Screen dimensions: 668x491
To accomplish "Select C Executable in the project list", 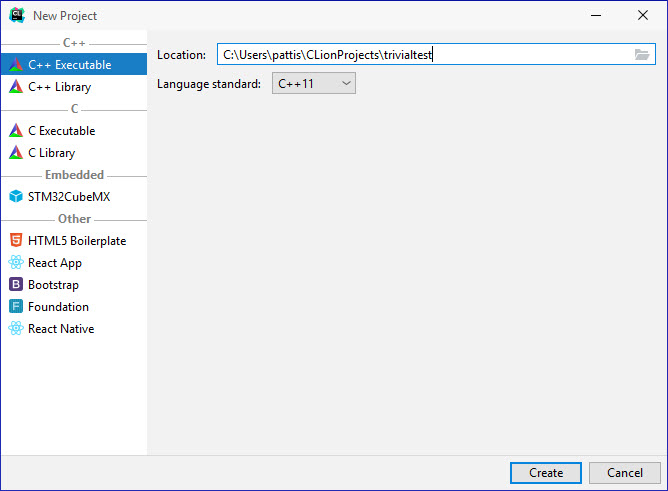I will pos(61,131).
